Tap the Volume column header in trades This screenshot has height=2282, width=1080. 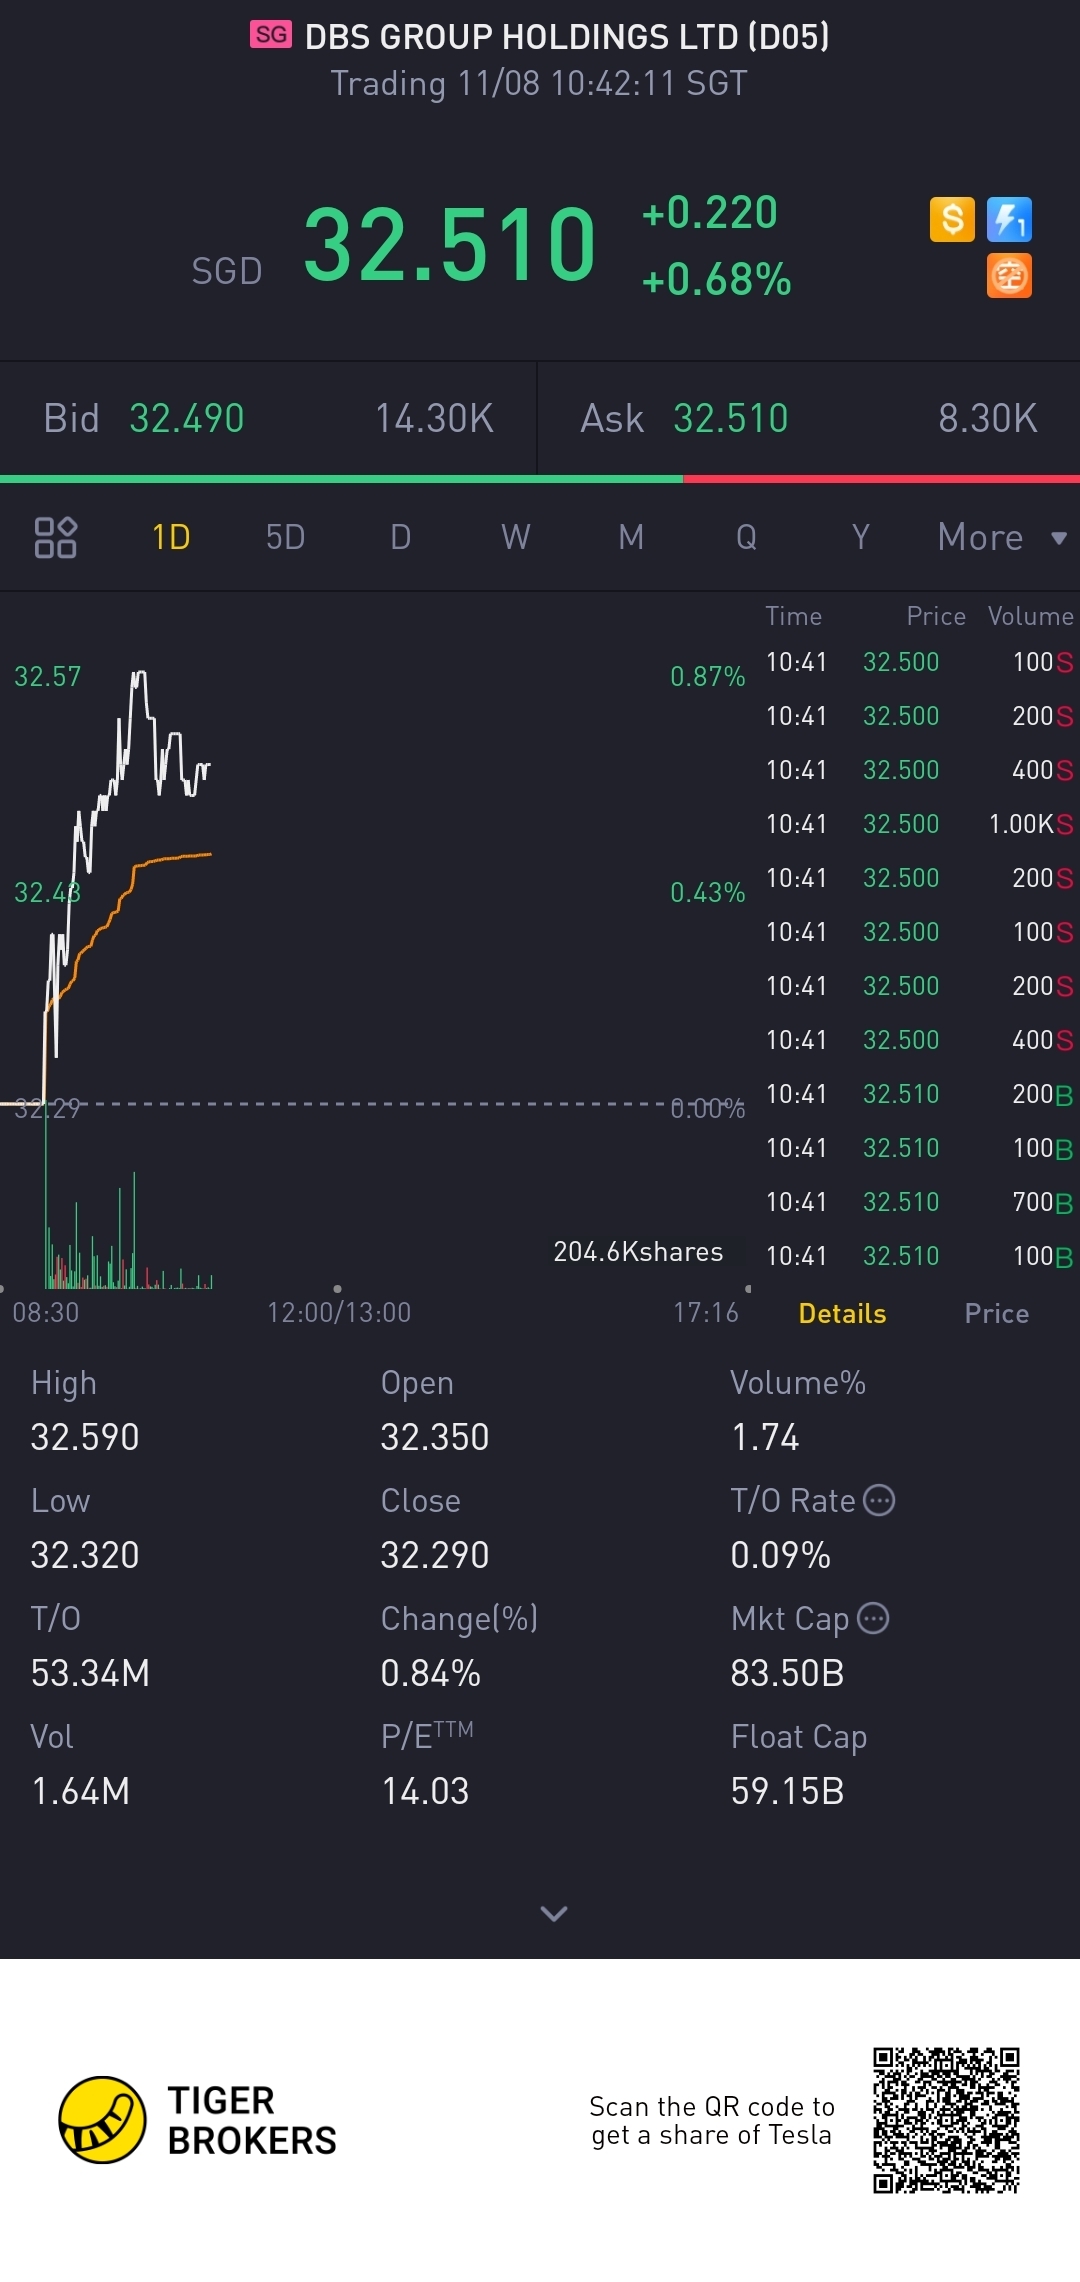[1031, 616]
